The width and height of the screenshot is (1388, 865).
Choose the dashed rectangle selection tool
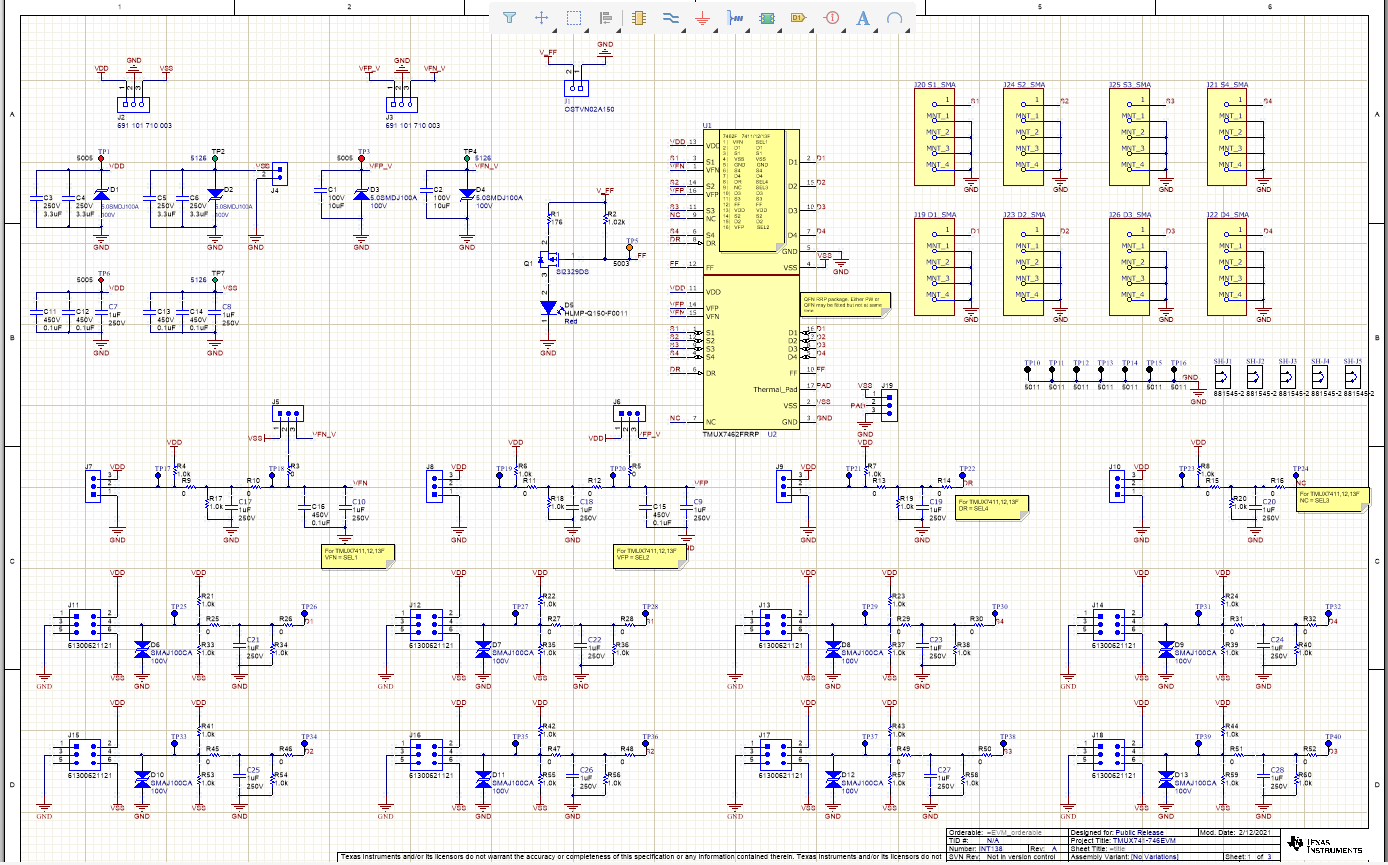click(x=574, y=18)
